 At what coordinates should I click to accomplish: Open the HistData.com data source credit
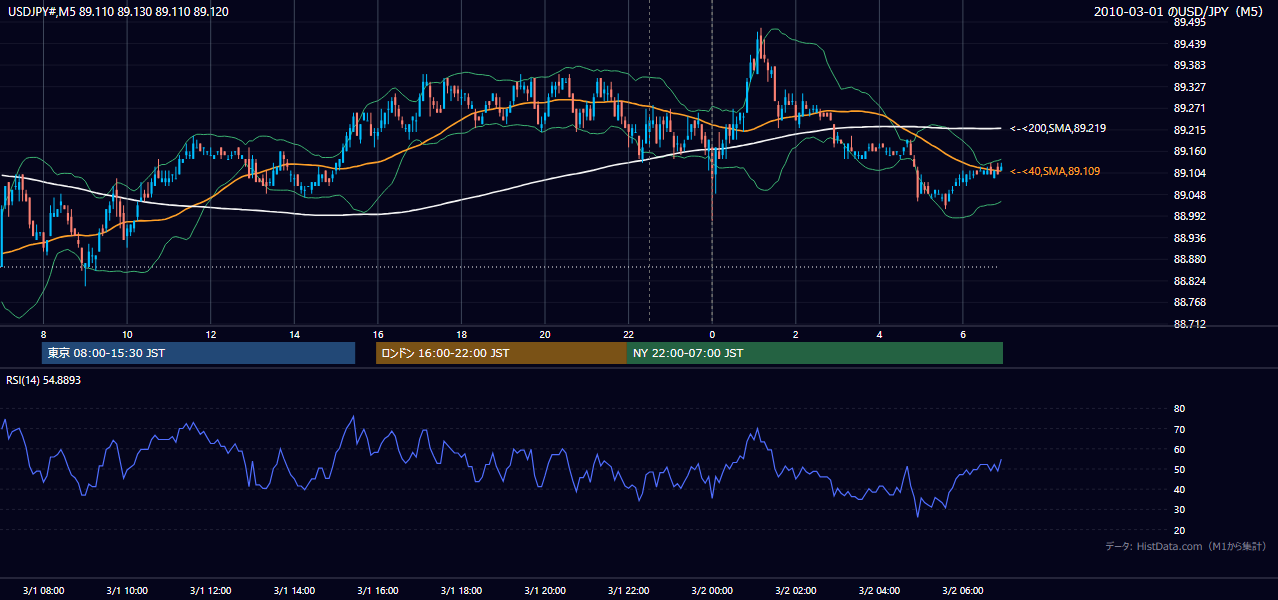[1185, 546]
